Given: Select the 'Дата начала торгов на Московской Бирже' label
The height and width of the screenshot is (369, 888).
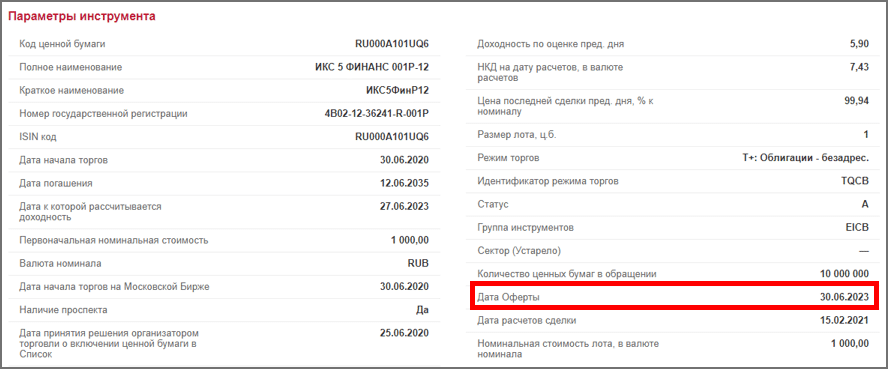Looking at the screenshot, I should [x=114, y=286].
